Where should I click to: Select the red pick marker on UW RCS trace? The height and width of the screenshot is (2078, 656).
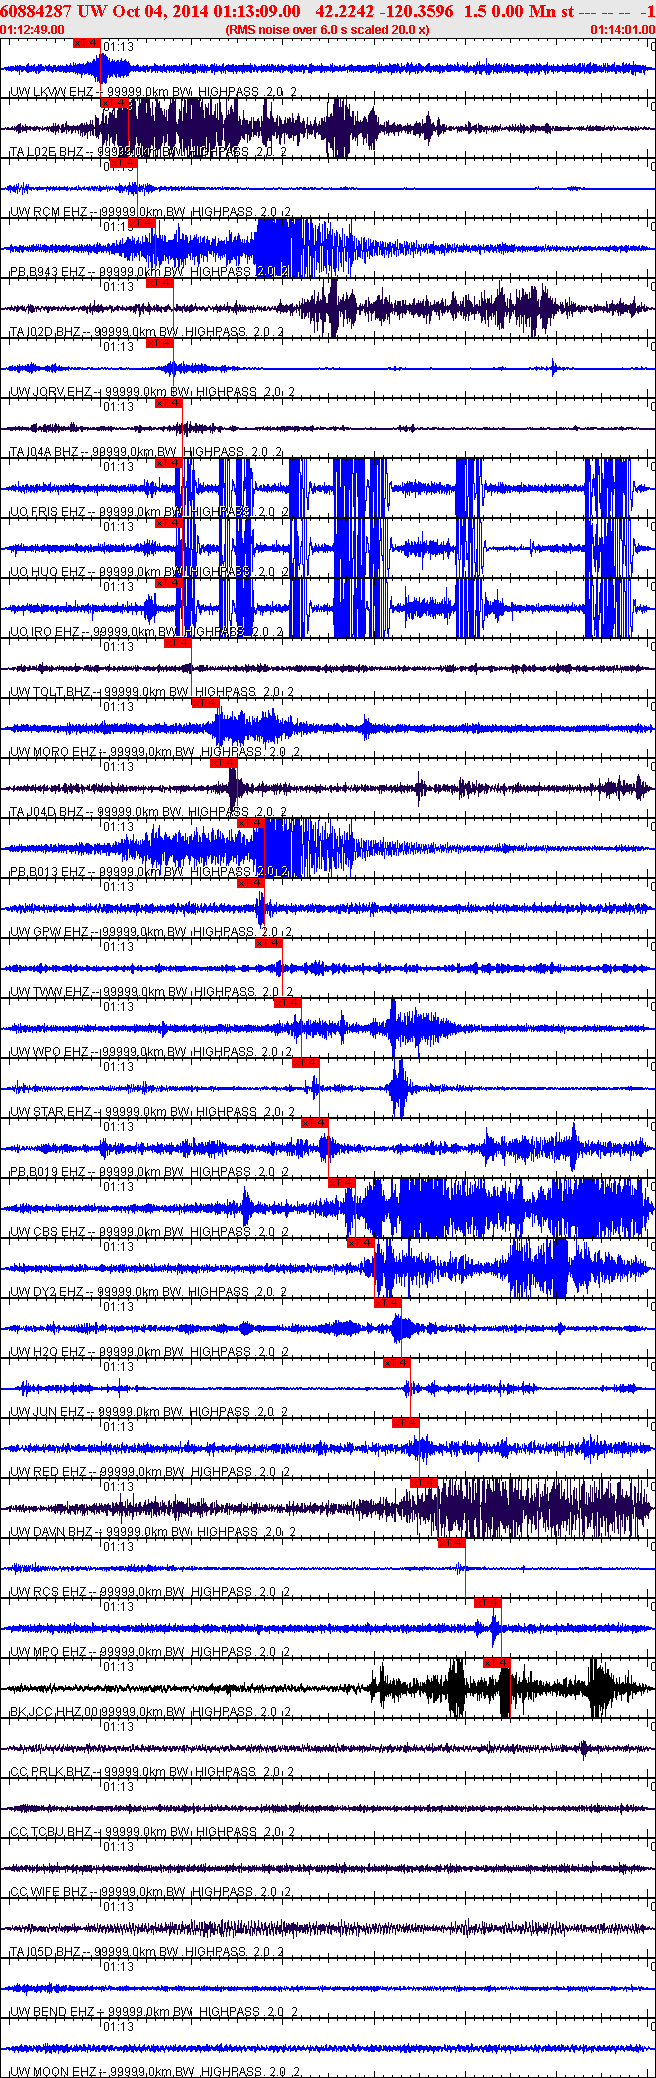click(452, 1543)
